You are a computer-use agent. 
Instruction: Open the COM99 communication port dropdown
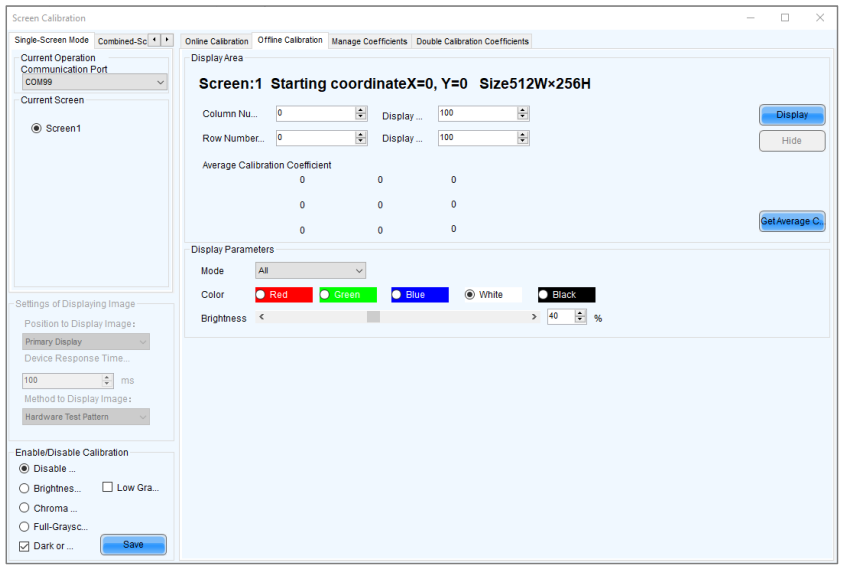click(94, 82)
